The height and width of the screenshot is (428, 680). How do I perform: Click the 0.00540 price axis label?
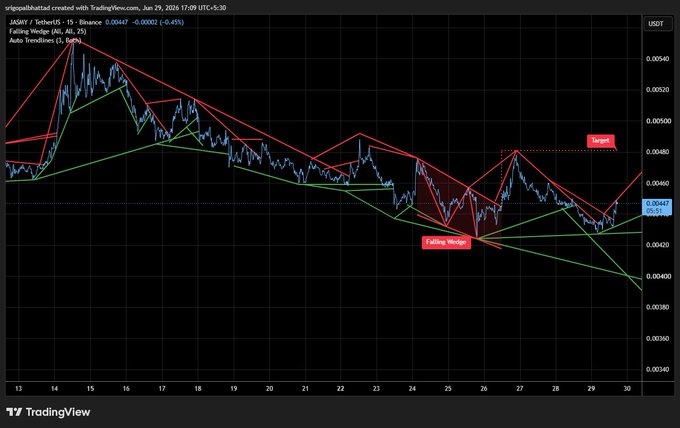(657, 59)
